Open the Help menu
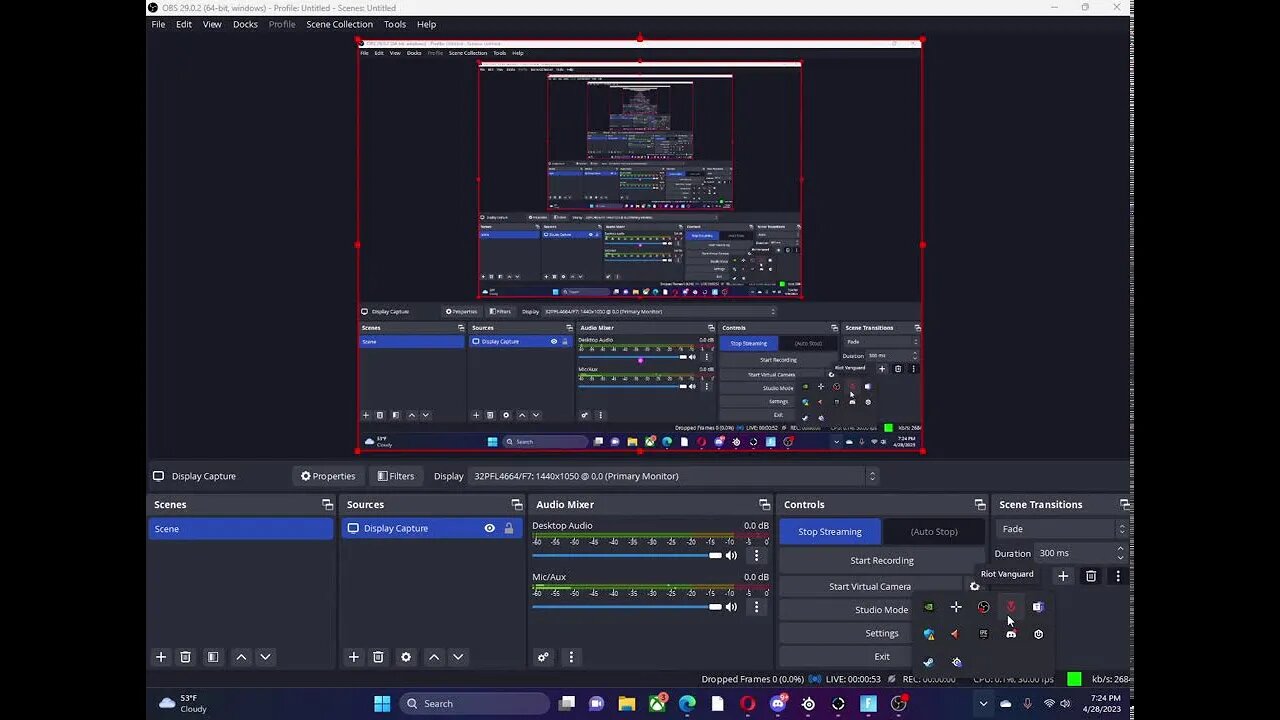The image size is (1280, 720). pyautogui.click(x=427, y=24)
